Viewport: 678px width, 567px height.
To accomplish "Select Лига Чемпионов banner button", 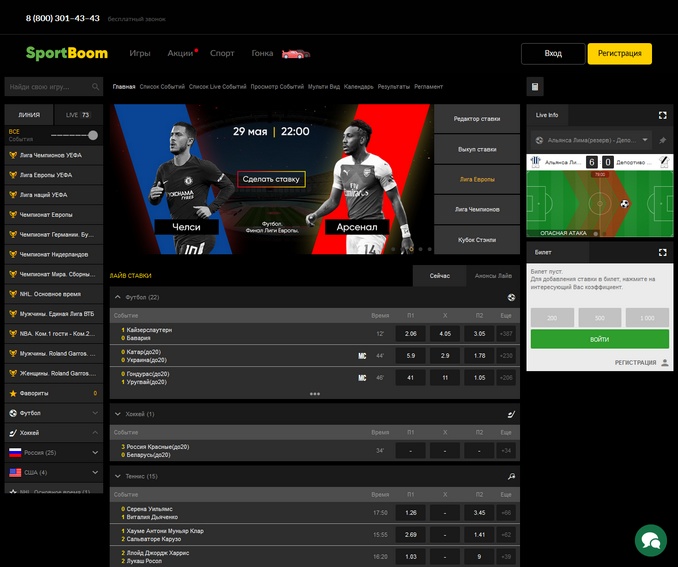I will pyautogui.click(x=477, y=209).
